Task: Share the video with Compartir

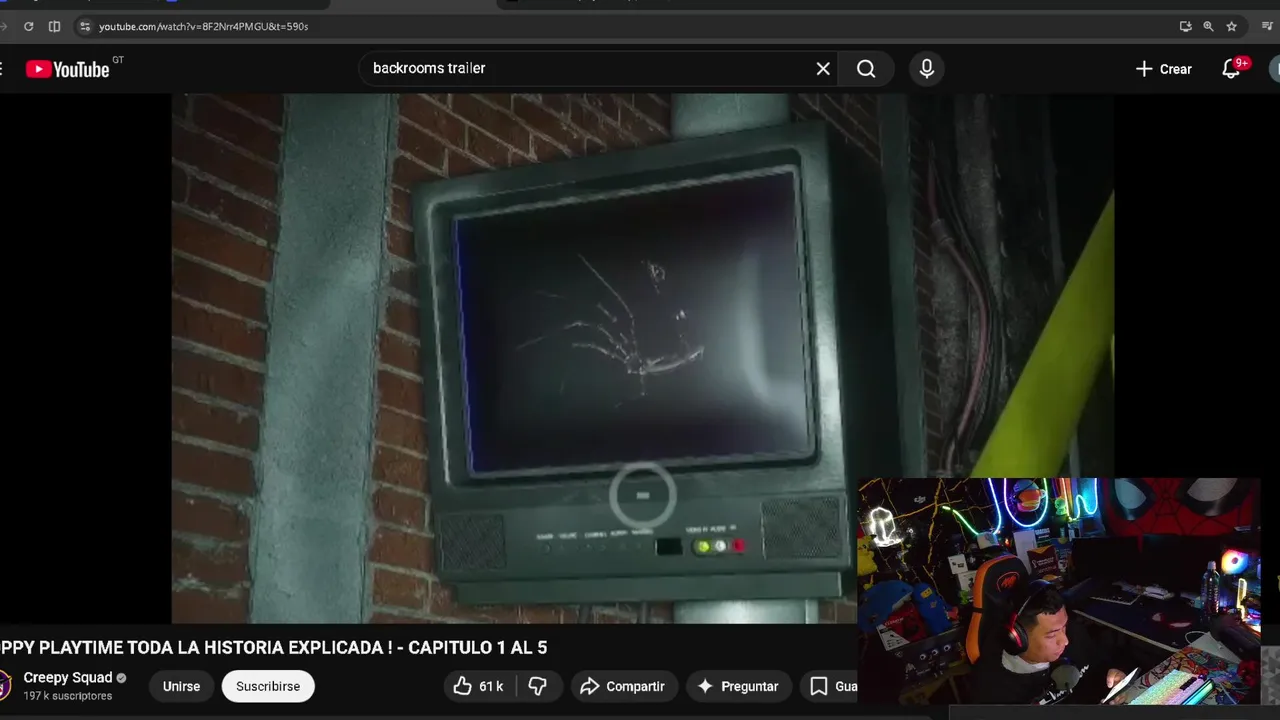Action: (x=622, y=686)
